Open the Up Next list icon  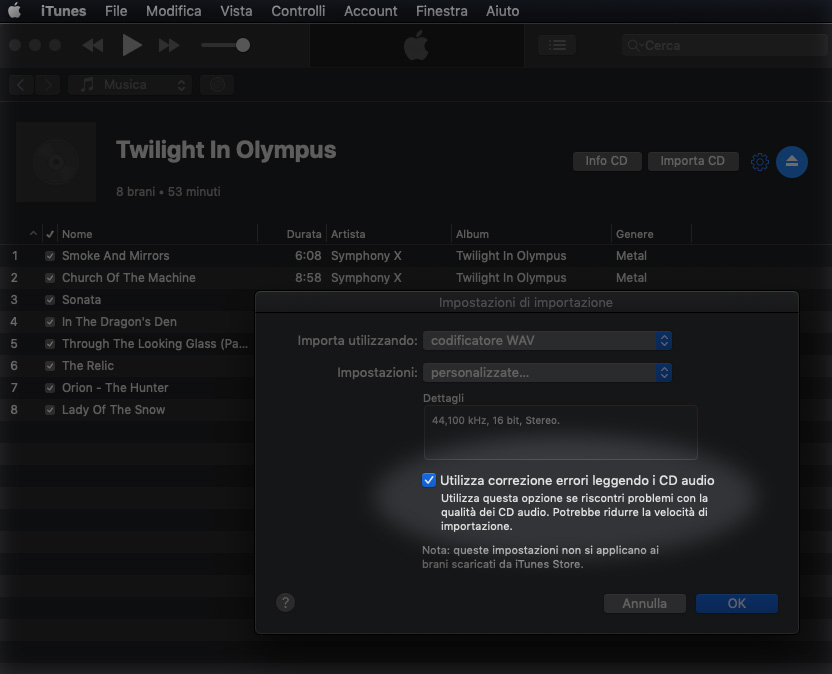pos(557,45)
